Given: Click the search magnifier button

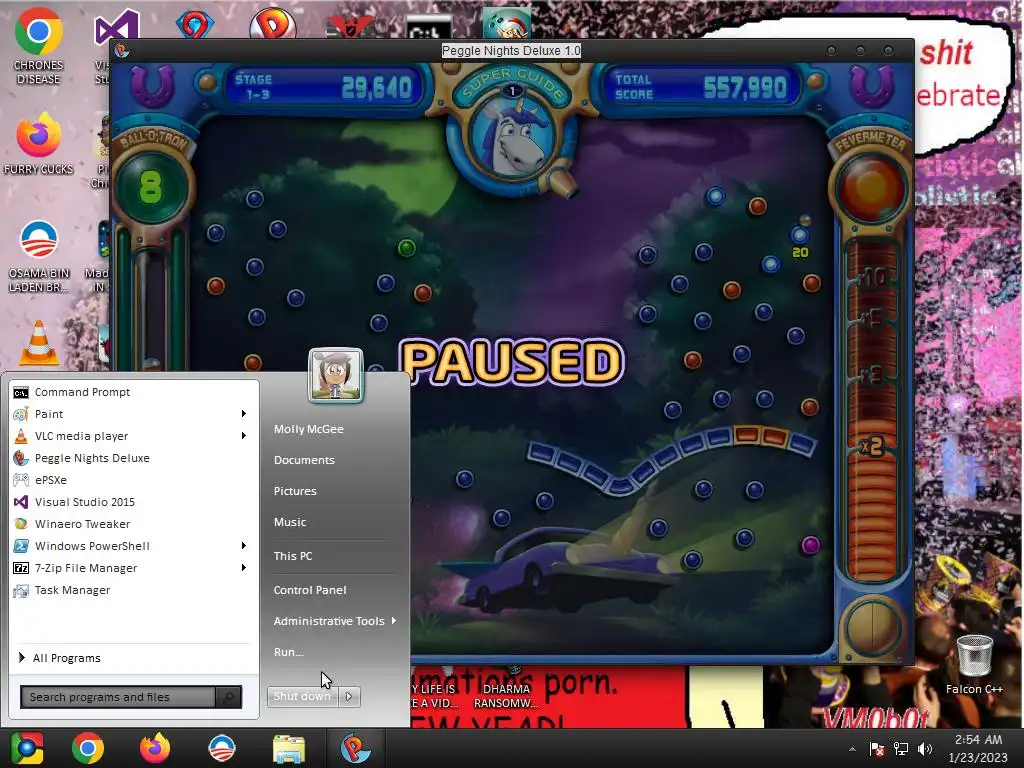Looking at the screenshot, I should coord(229,697).
